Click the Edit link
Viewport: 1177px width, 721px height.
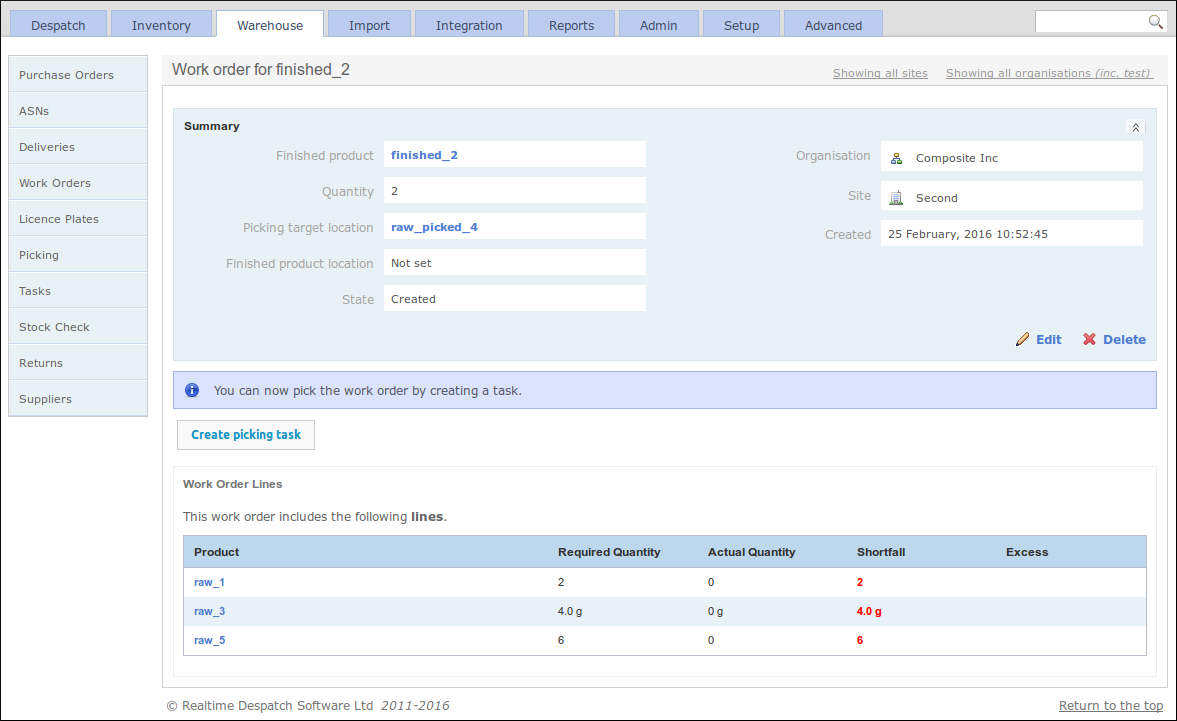1049,340
